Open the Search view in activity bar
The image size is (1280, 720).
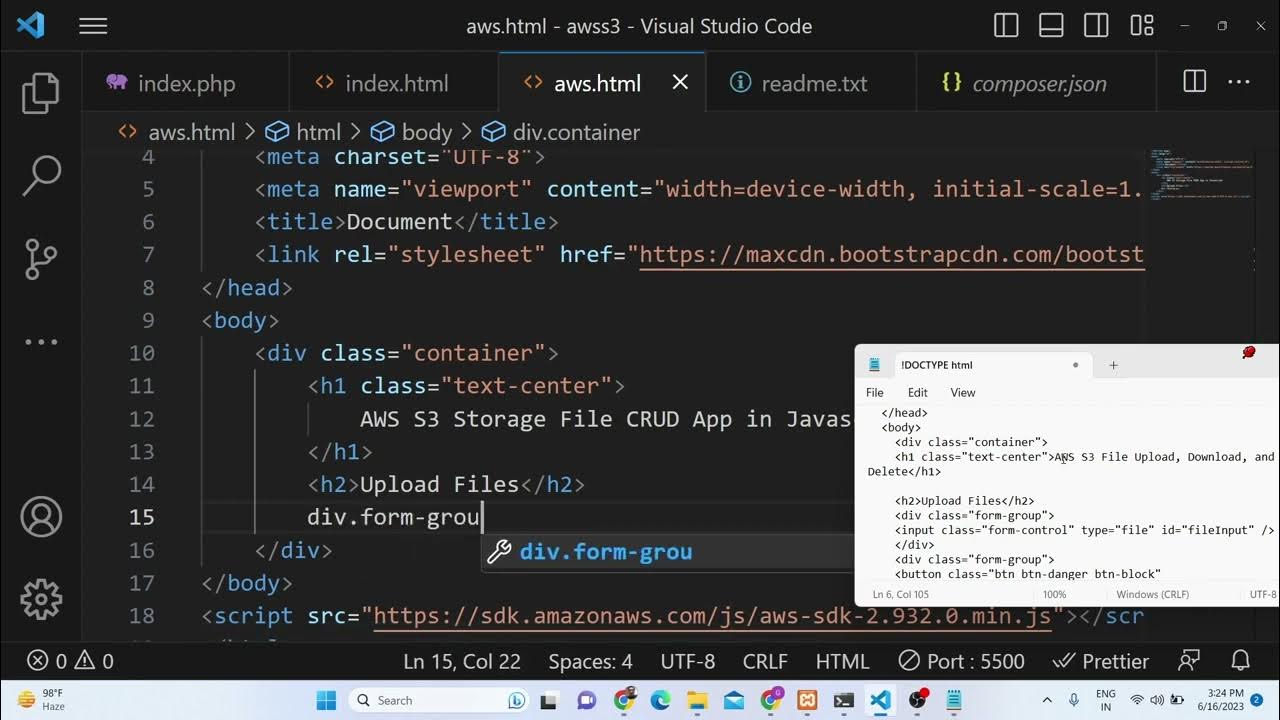41,176
